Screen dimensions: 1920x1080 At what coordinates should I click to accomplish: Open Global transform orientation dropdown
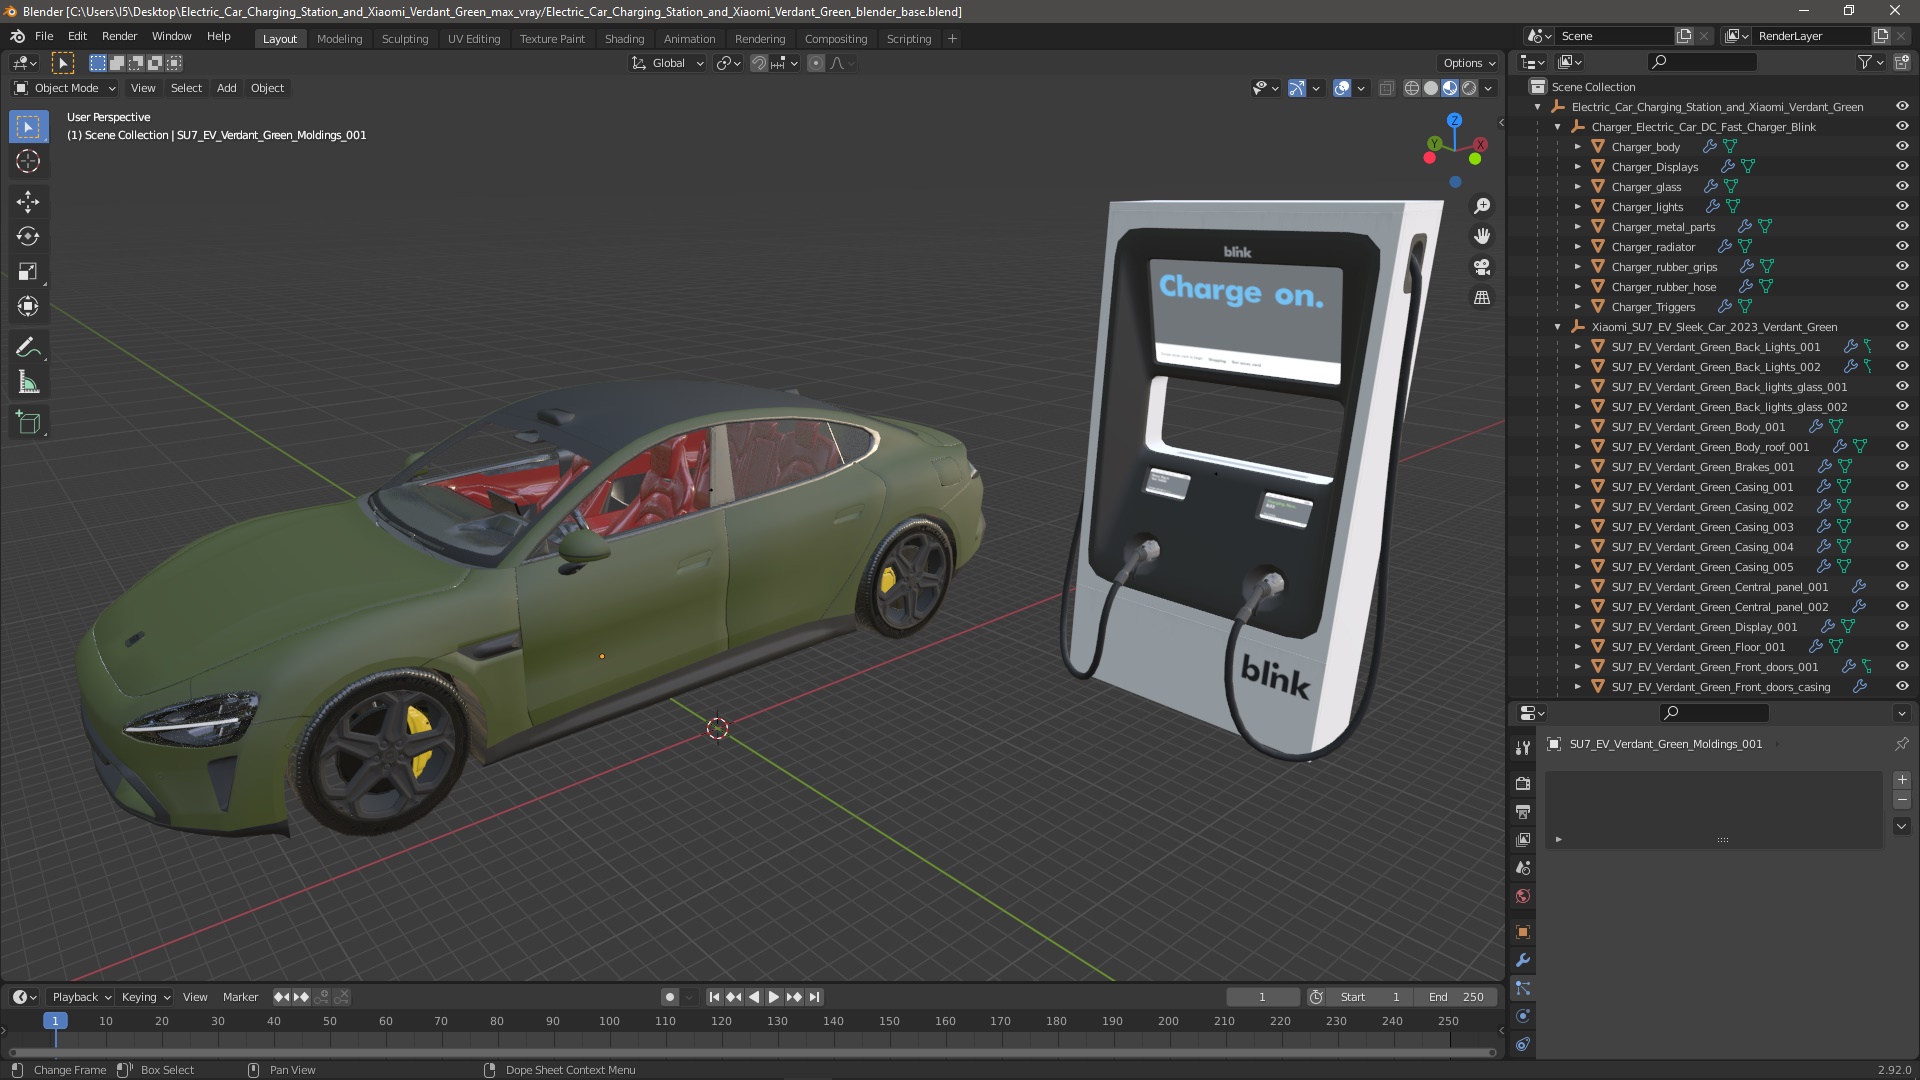click(x=668, y=63)
